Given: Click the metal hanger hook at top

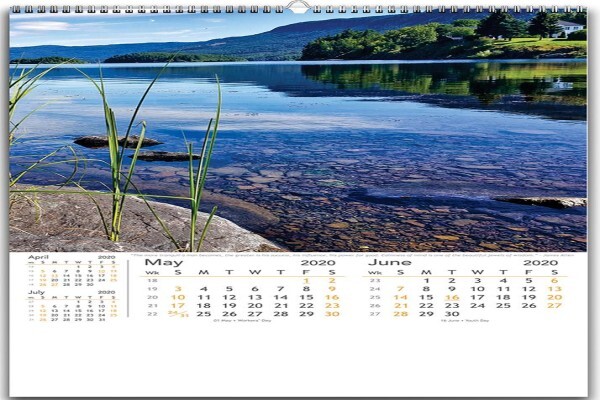Looking at the screenshot, I should (298, 7).
